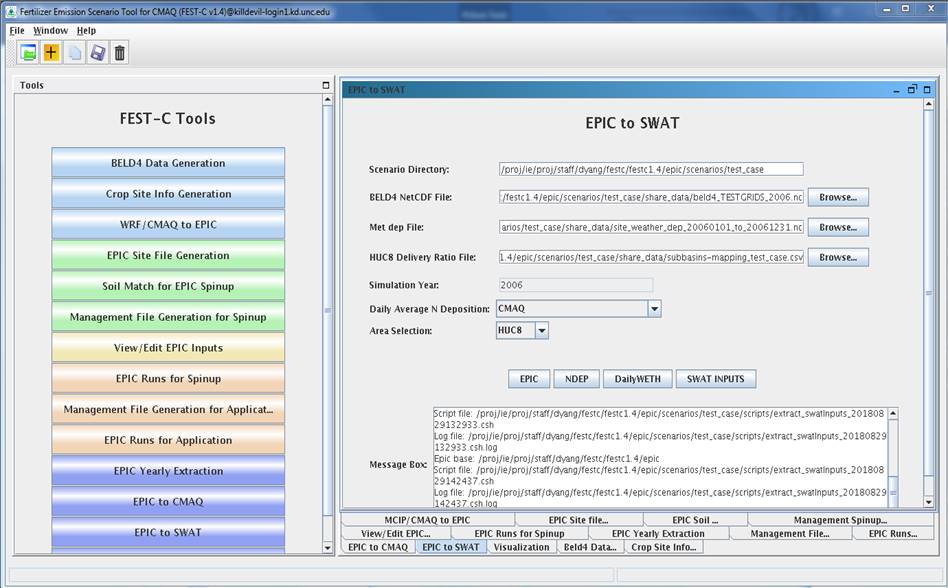Switch to the MCIP/CMAQ to EPIC tab

[x=427, y=520]
